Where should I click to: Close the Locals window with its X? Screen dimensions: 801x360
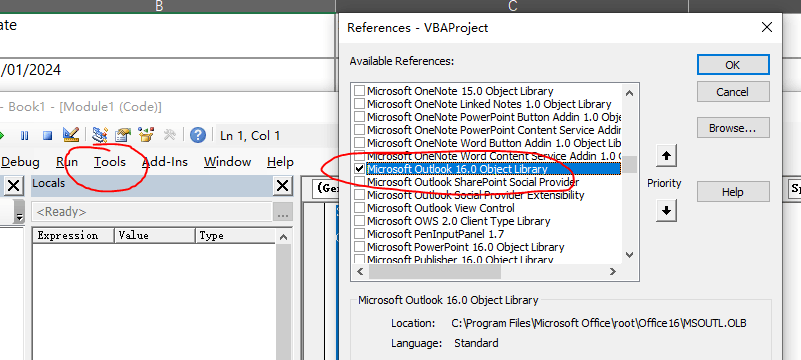click(282, 186)
